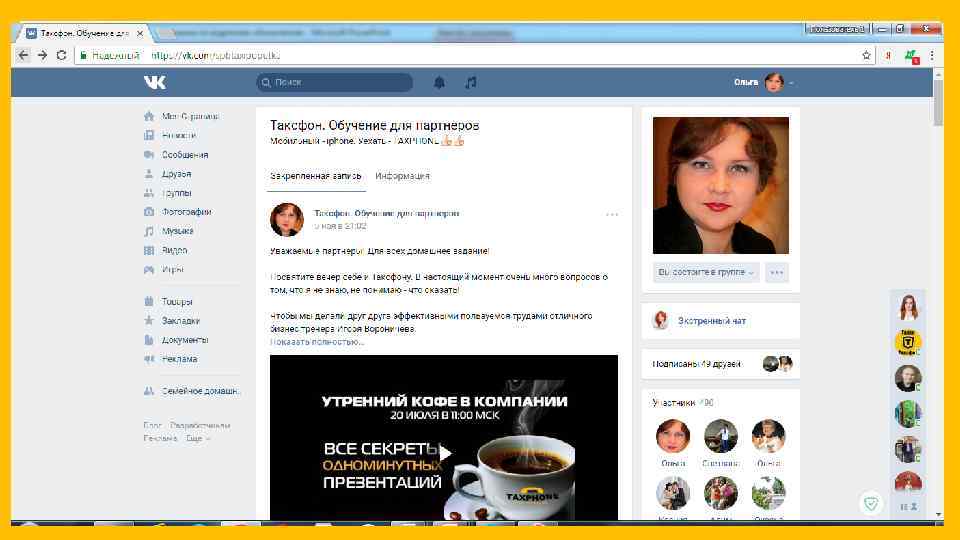Click Показать полностью link

pos(317,342)
